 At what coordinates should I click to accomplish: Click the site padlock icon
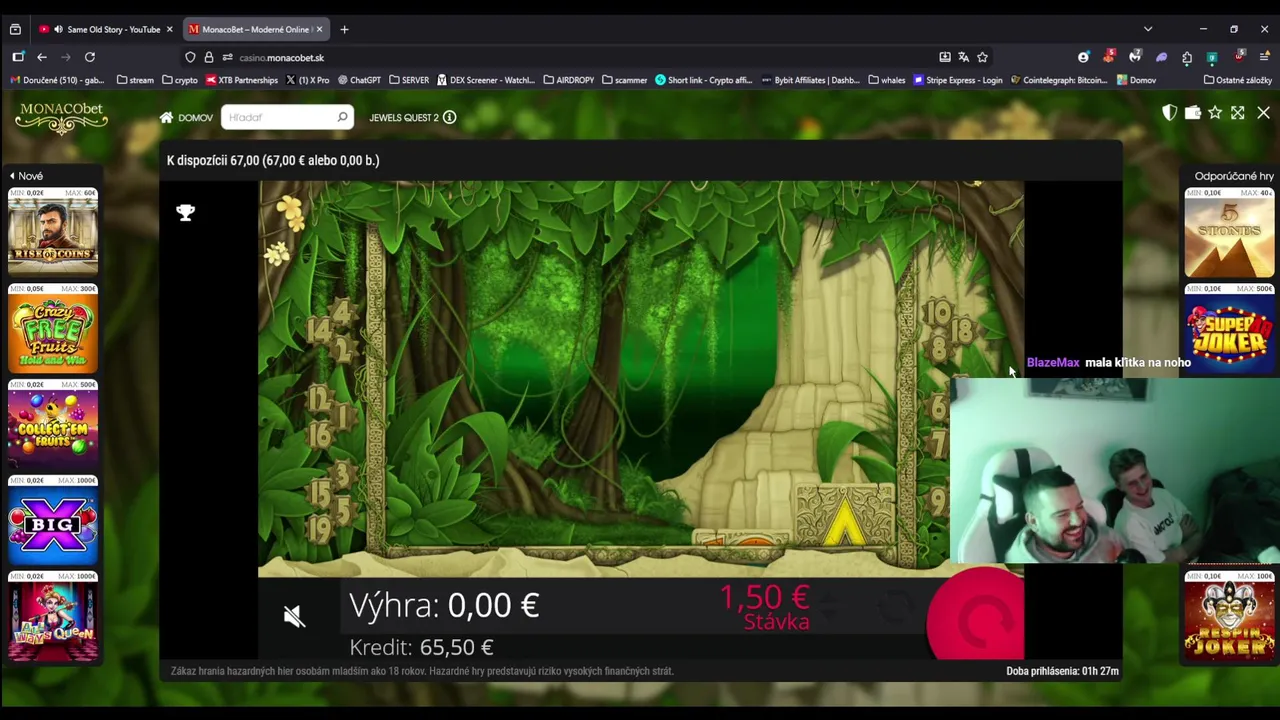pyautogui.click(x=209, y=57)
